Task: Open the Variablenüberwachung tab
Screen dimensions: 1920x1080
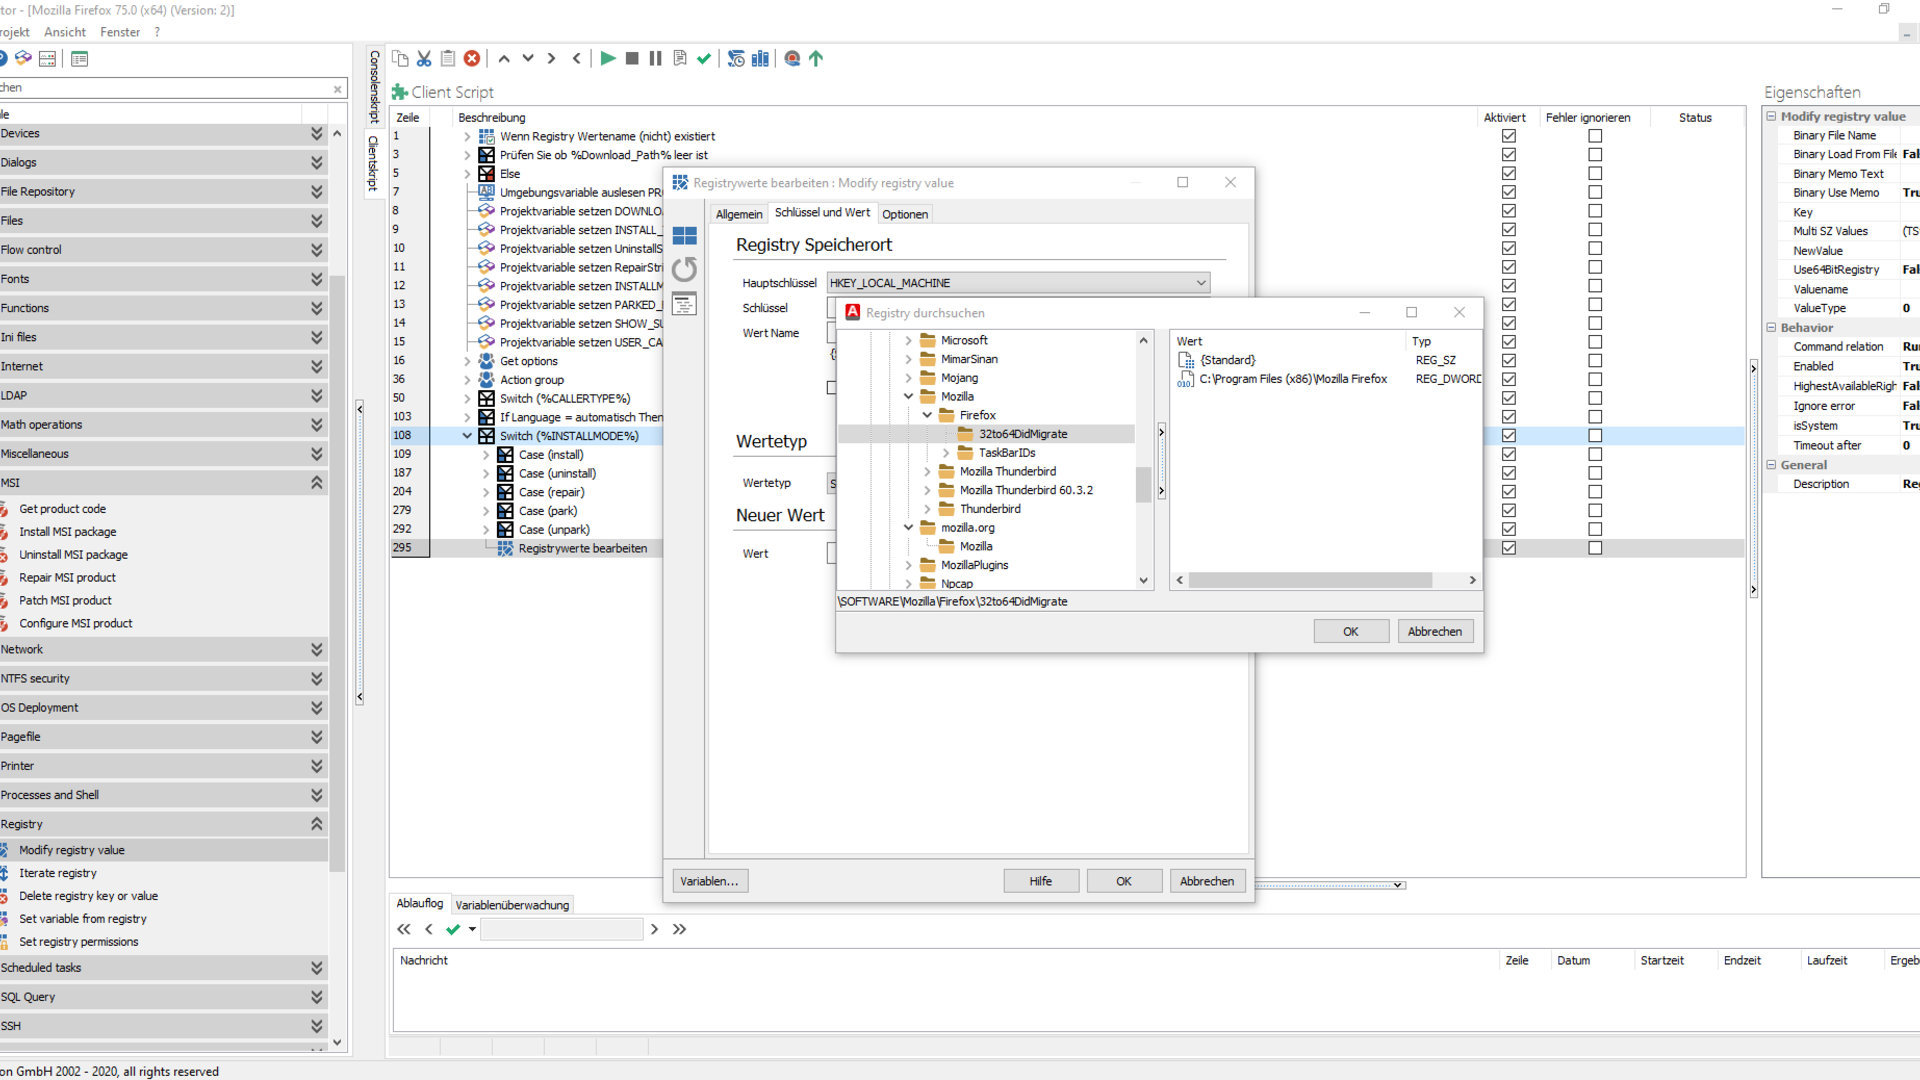Action: pyautogui.click(x=512, y=905)
